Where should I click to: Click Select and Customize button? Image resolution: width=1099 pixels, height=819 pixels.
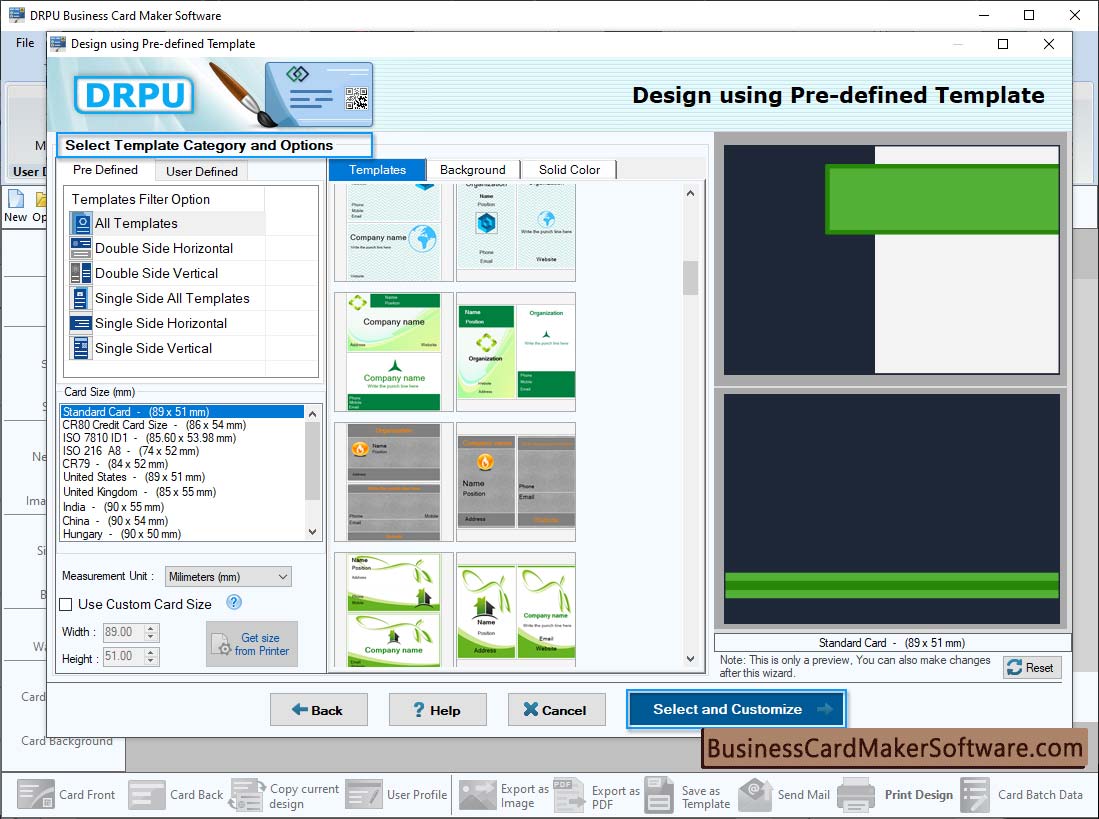pyautogui.click(x=737, y=709)
